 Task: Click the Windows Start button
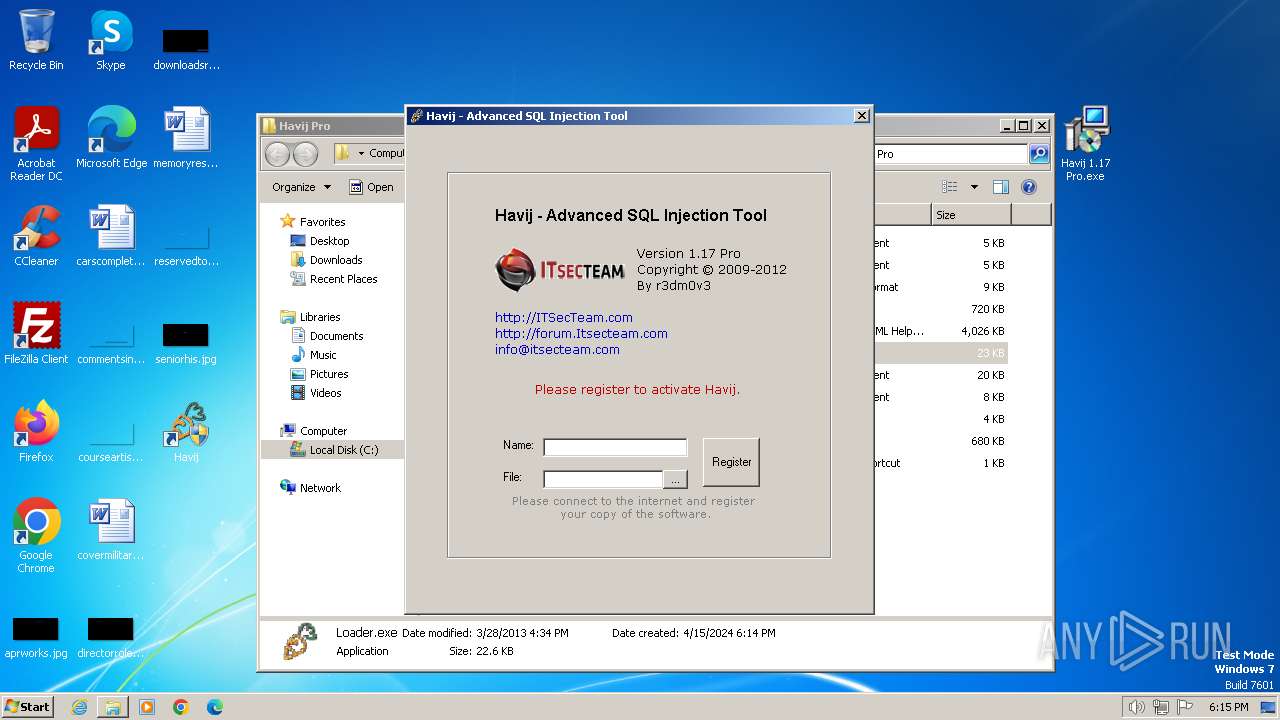coord(28,707)
